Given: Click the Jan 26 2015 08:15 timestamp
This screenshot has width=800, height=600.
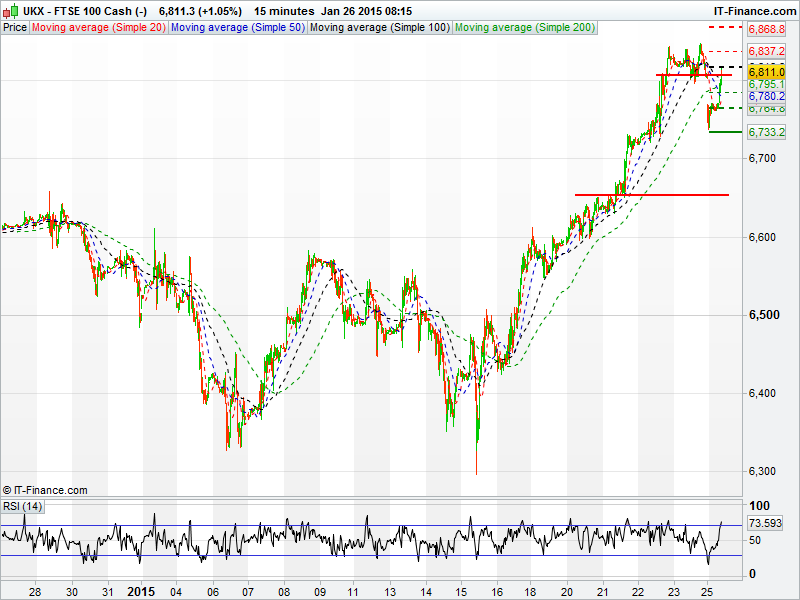Looking at the screenshot, I should point(366,11).
